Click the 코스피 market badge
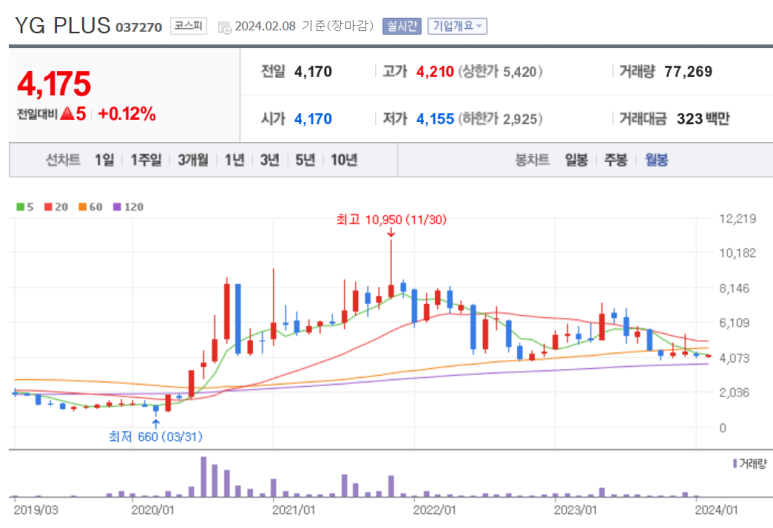Screen dimensions: 773x528 pos(188,26)
